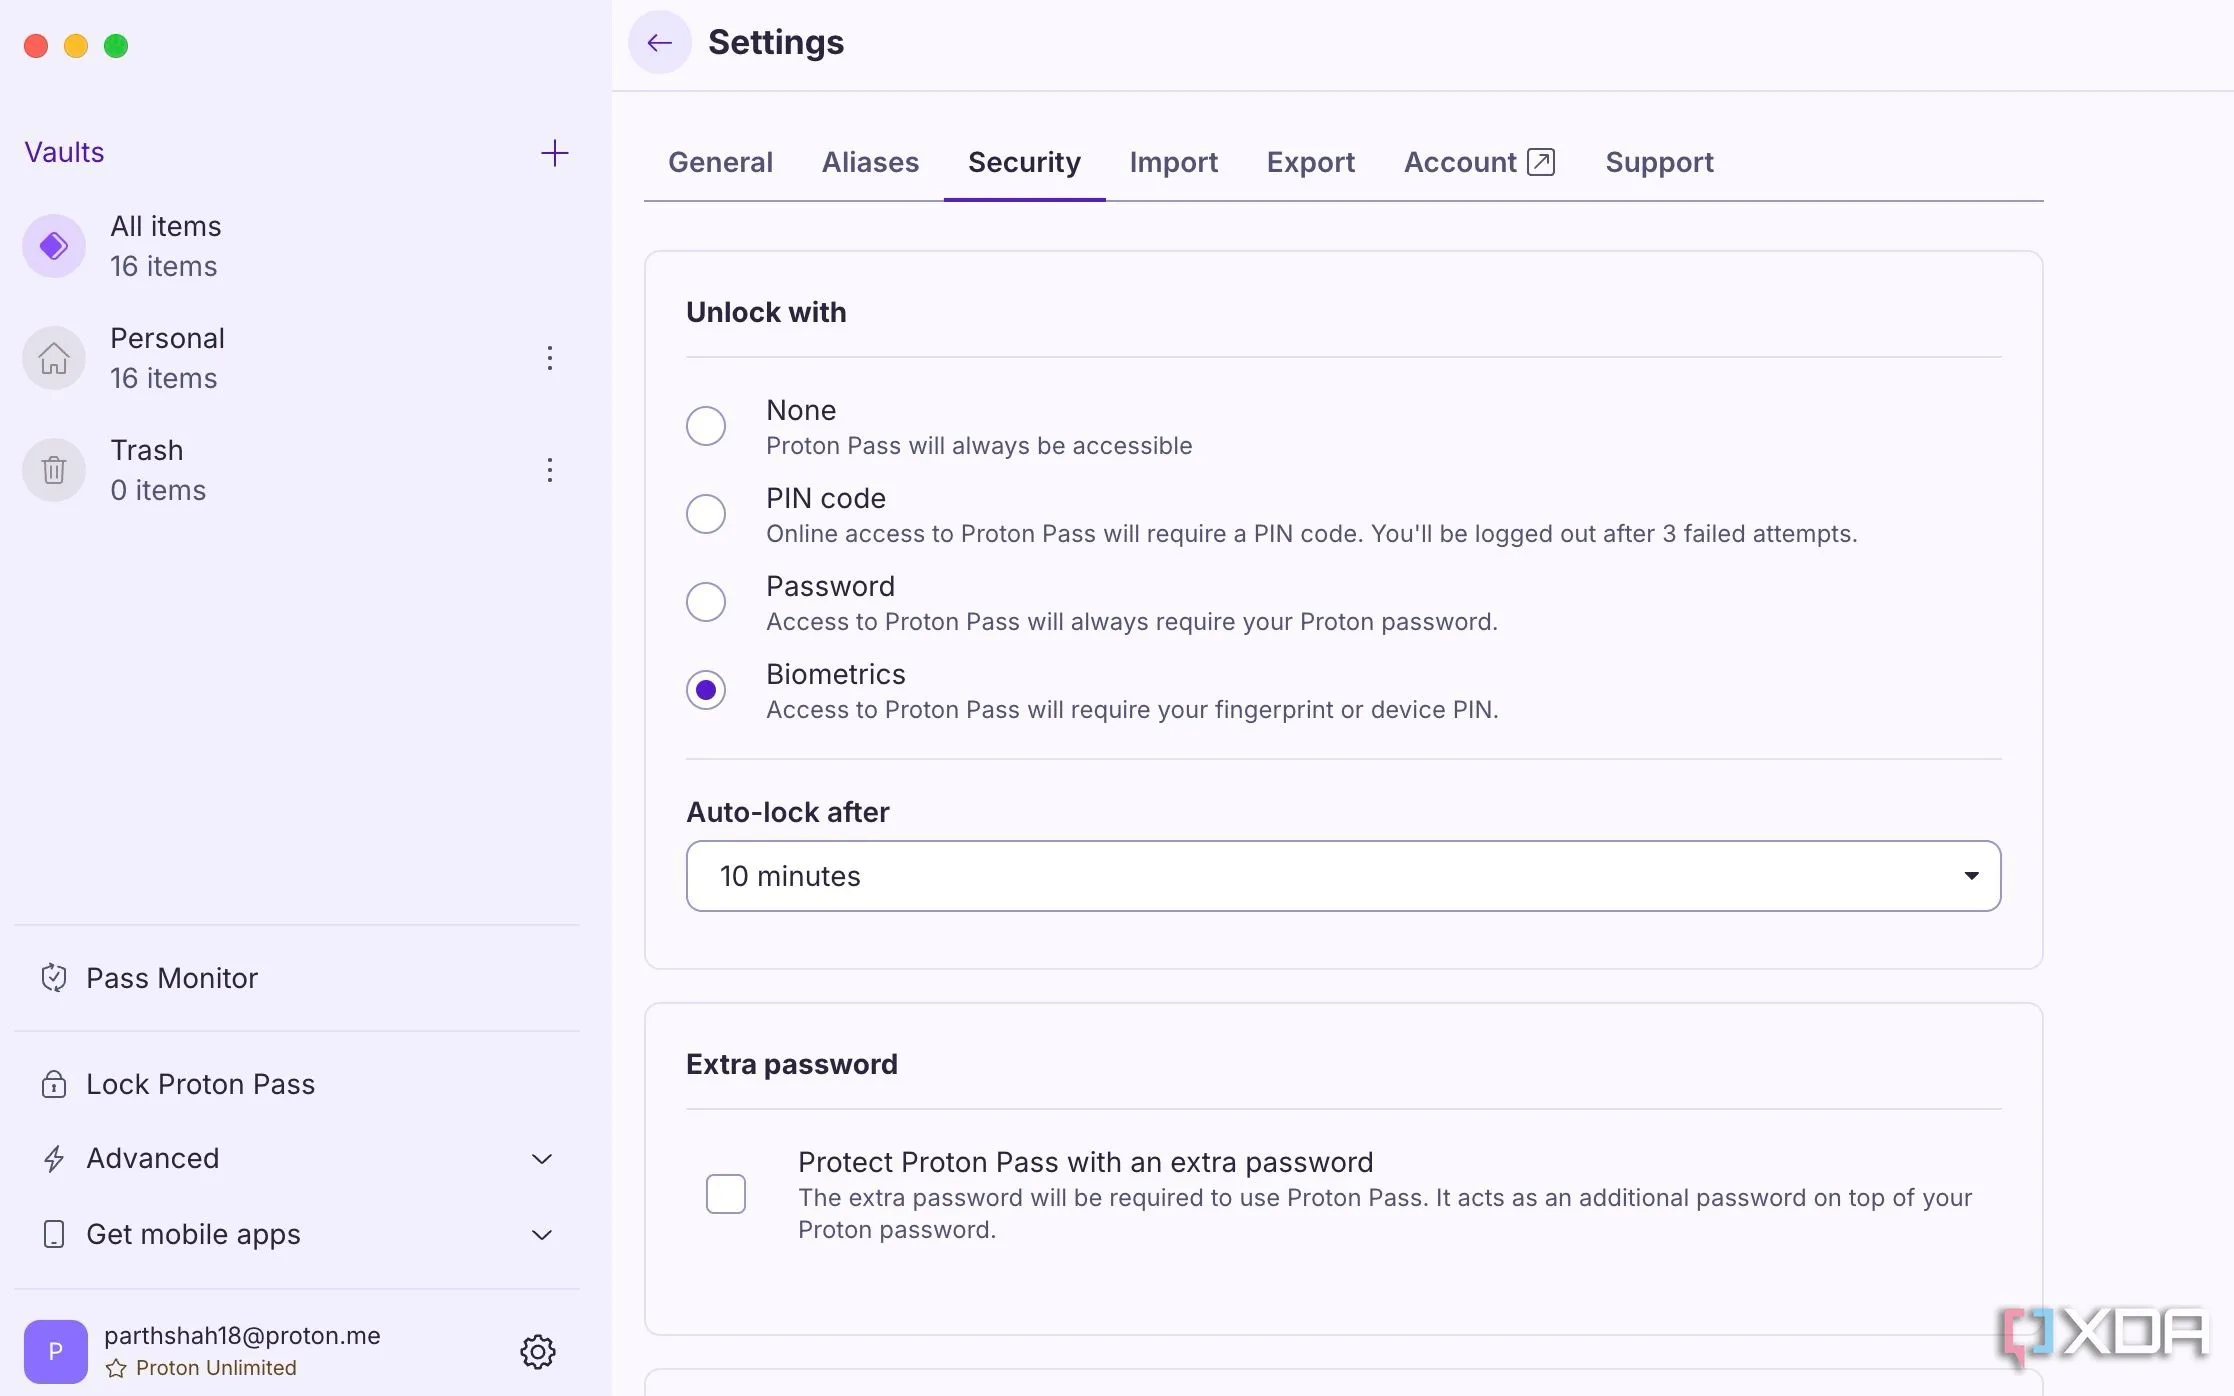The width and height of the screenshot is (2234, 1396).
Task: Click the Proton Unlimited plan label
Action: (x=216, y=1368)
